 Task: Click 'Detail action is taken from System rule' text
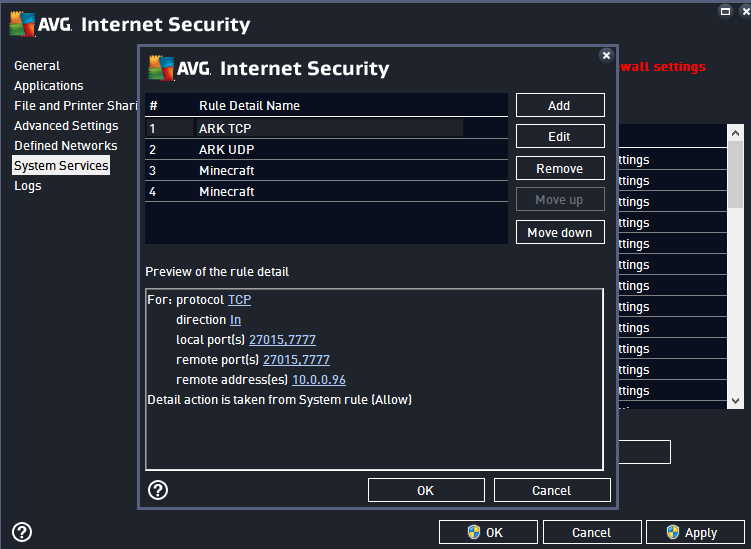pos(279,400)
